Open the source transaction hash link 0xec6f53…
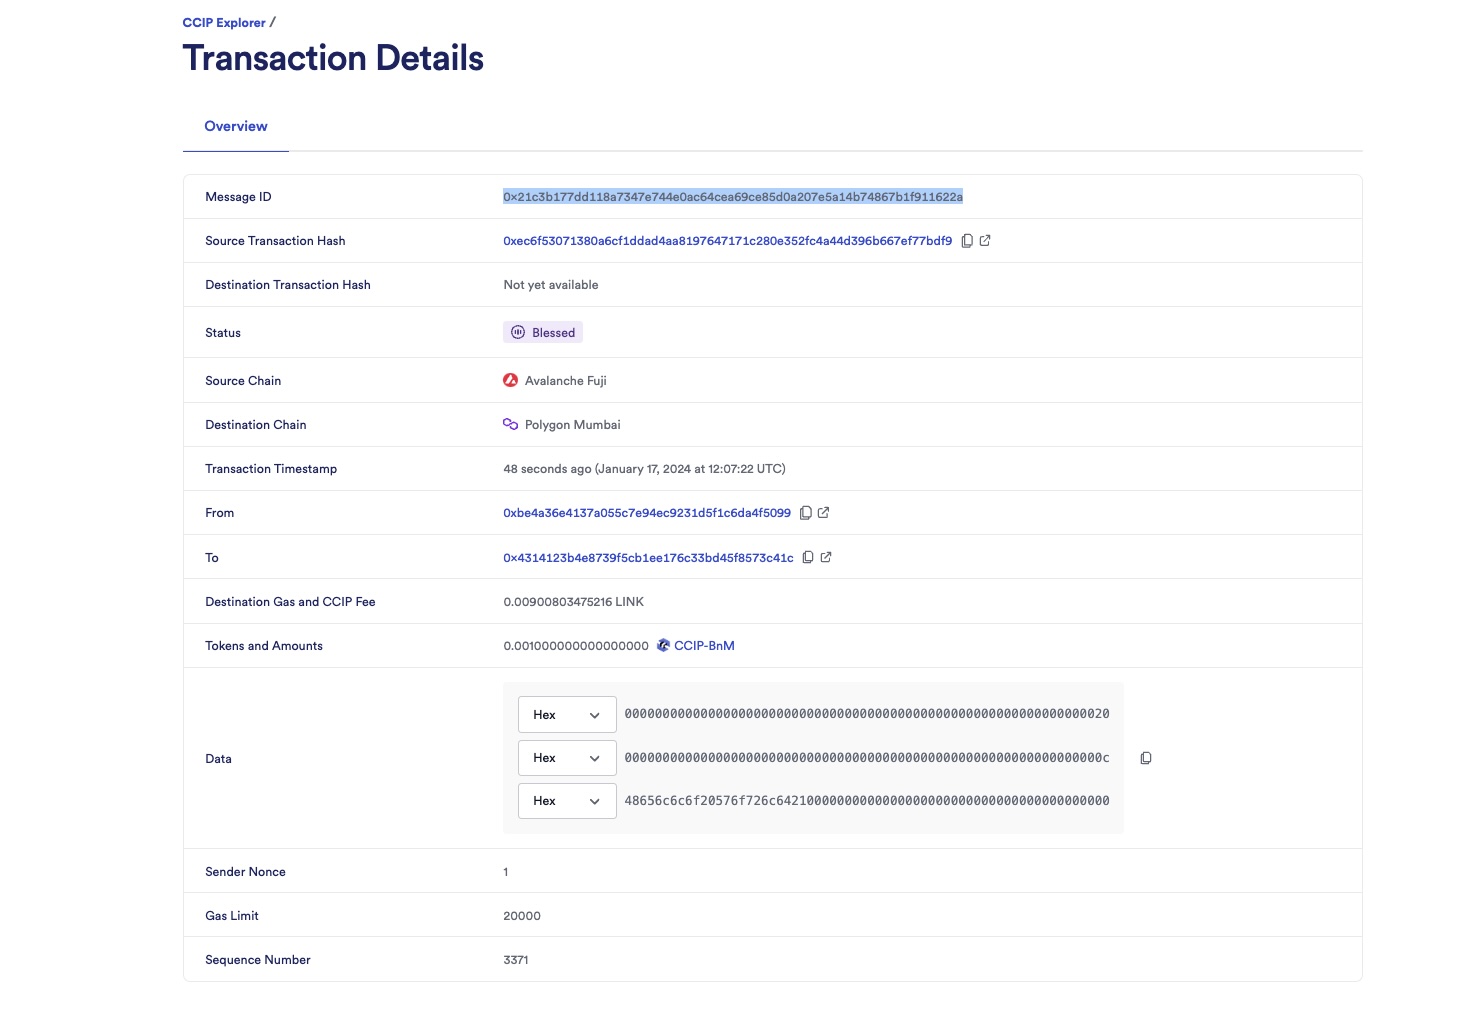 (728, 241)
